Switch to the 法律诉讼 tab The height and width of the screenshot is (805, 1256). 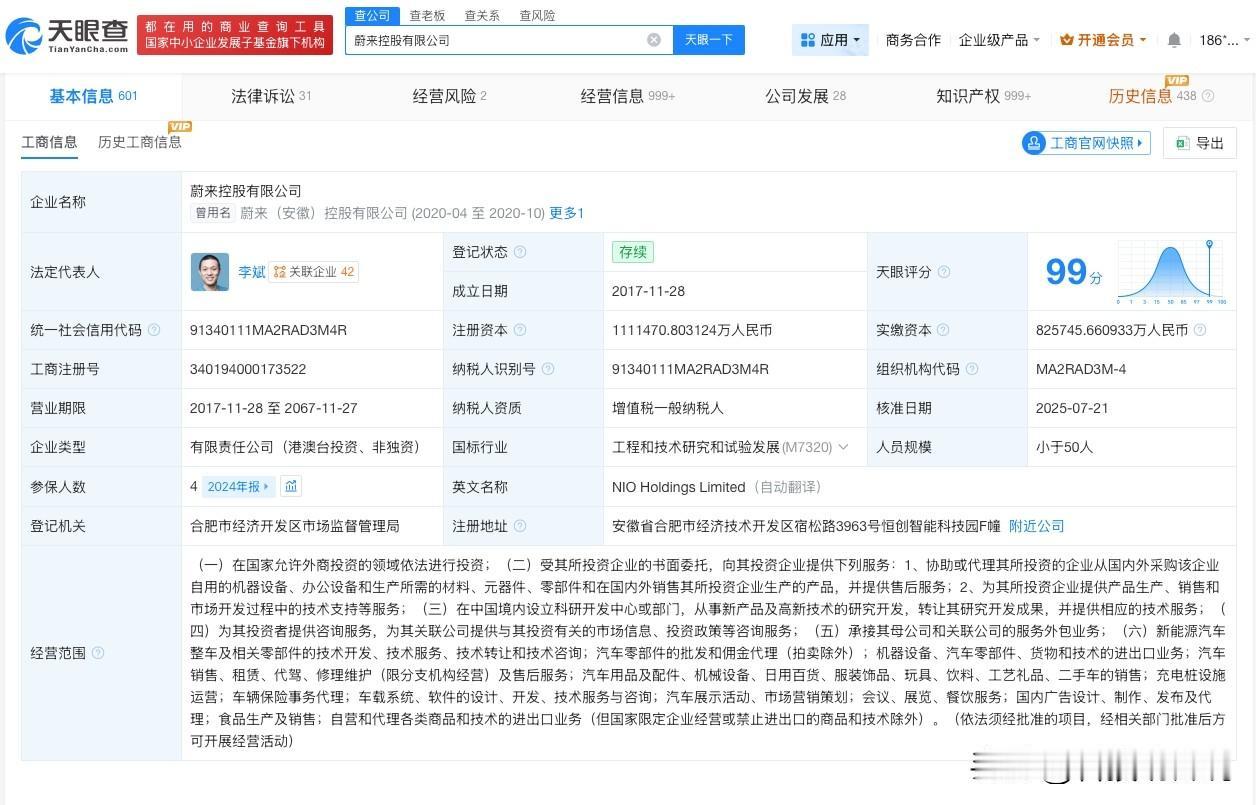pos(271,96)
